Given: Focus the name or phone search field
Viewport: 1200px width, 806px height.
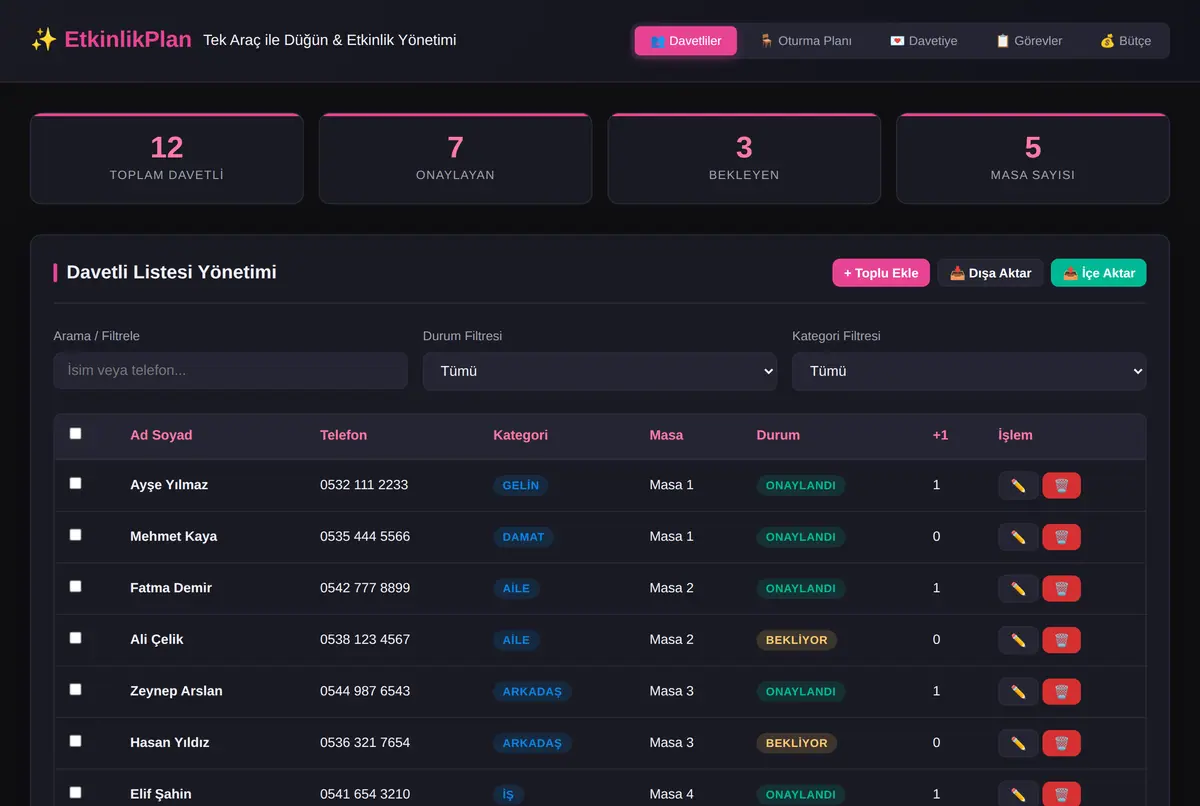Looking at the screenshot, I should pyautogui.click(x=231, y=371).
